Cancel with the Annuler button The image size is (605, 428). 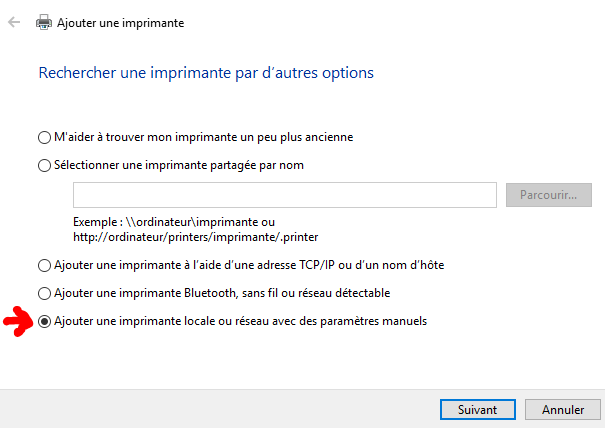pyautogui.click(x=563, y=409)
